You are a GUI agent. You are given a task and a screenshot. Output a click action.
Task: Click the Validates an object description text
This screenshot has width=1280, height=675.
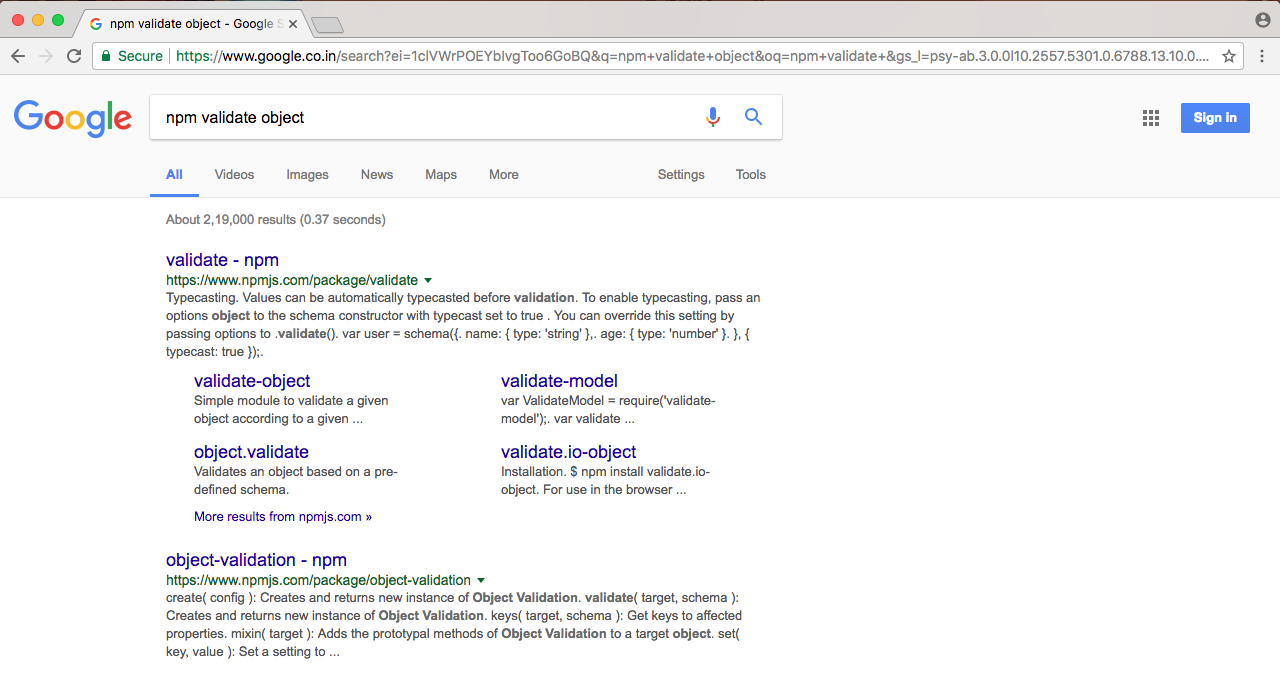click(x=296, y=481)
